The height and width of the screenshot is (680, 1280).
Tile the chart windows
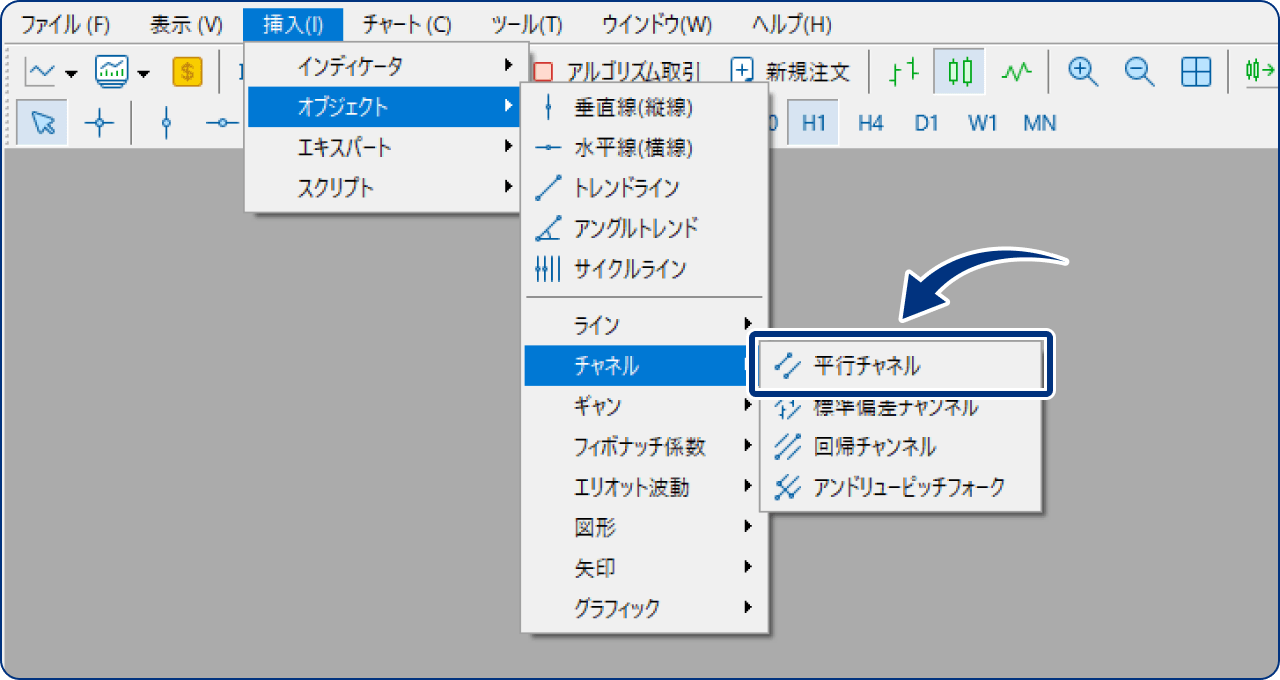(x=1196, y=72)
